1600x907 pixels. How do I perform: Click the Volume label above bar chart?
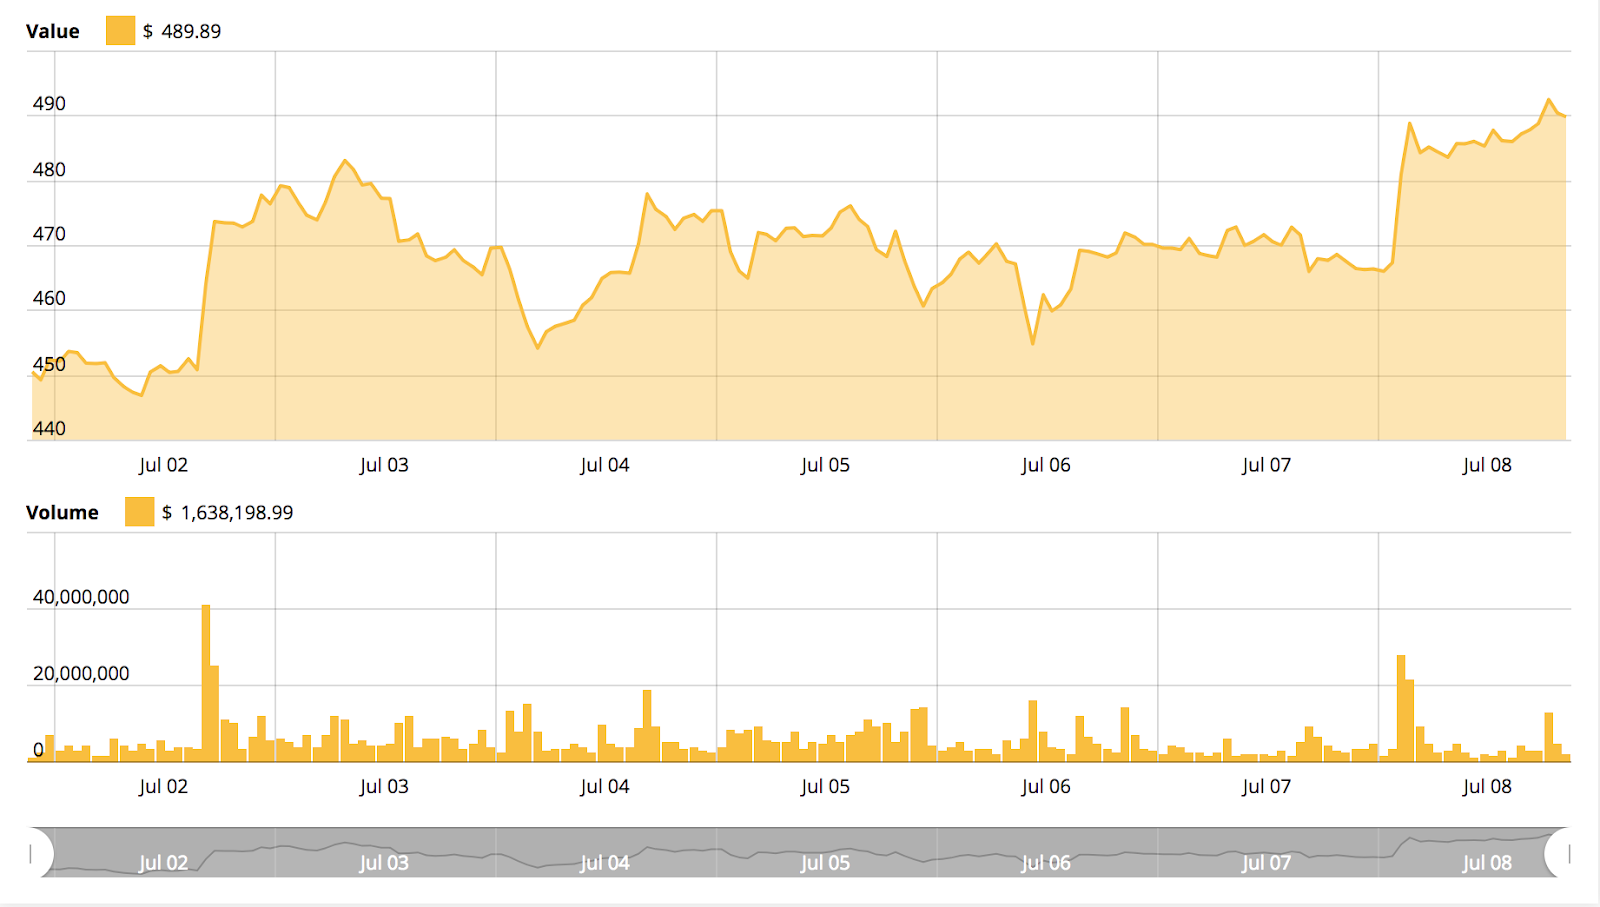[63, 512]
